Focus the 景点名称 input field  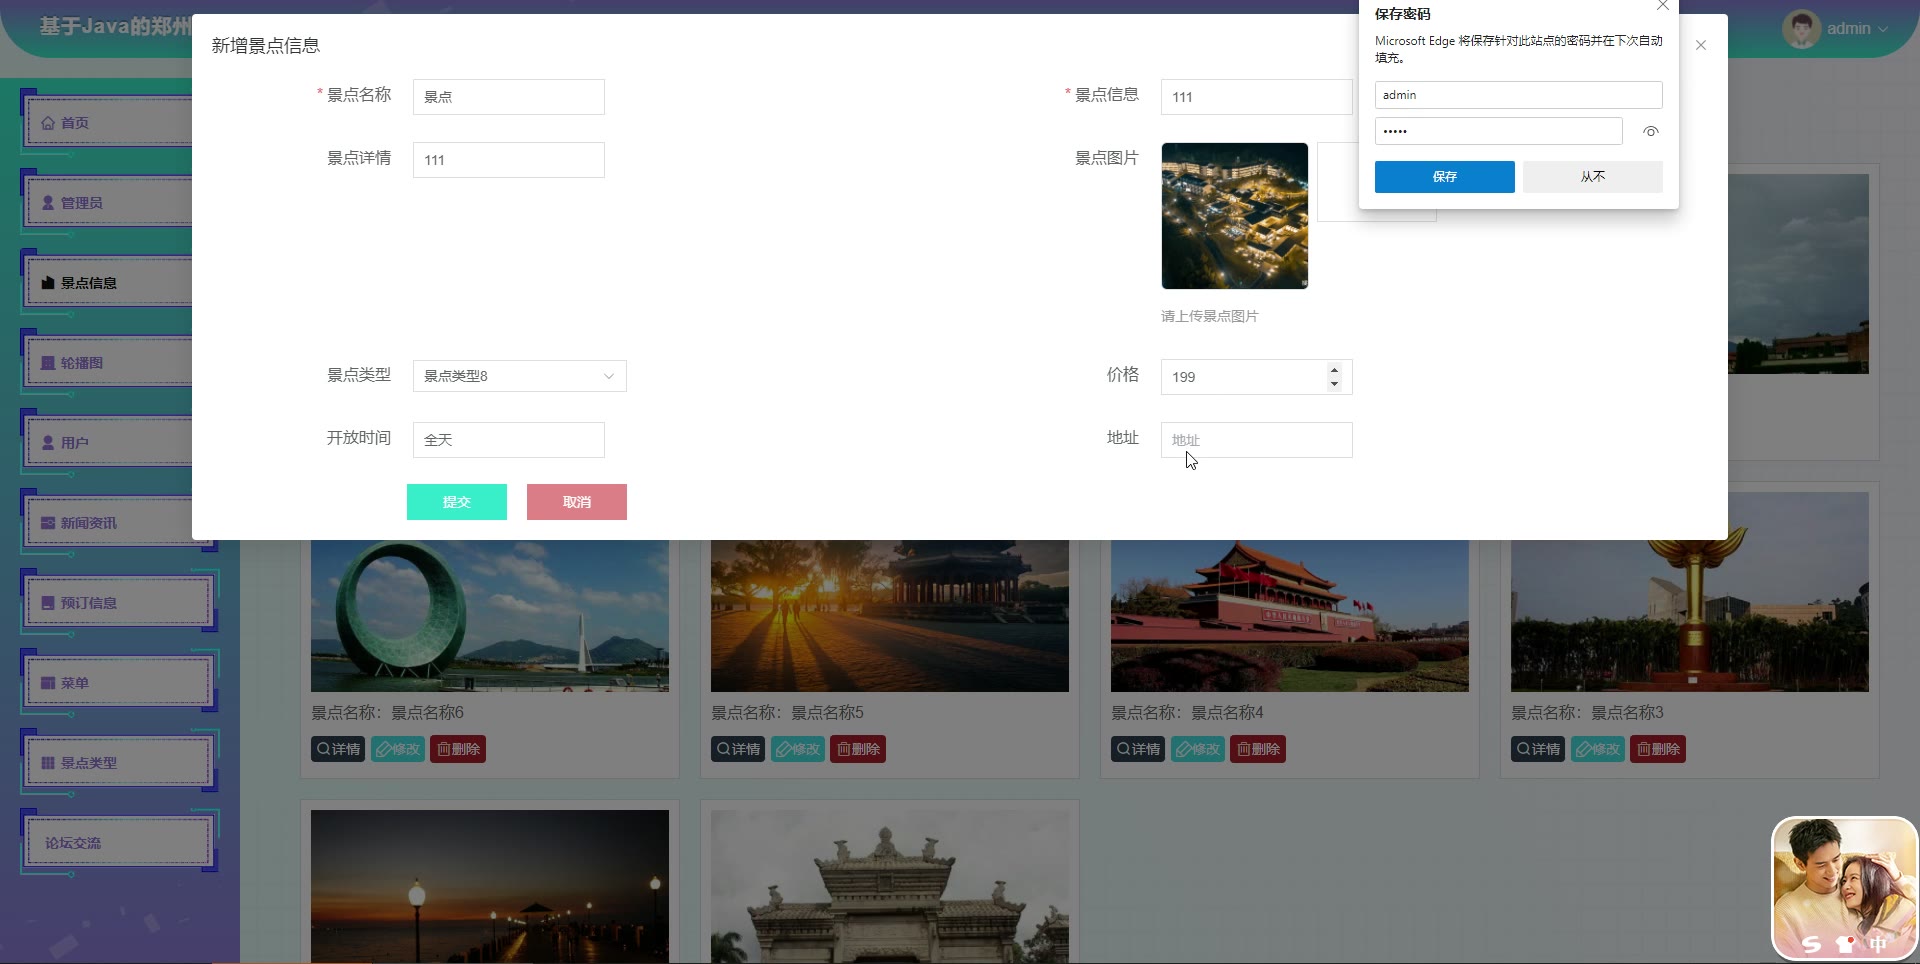(x=509, y=97)
